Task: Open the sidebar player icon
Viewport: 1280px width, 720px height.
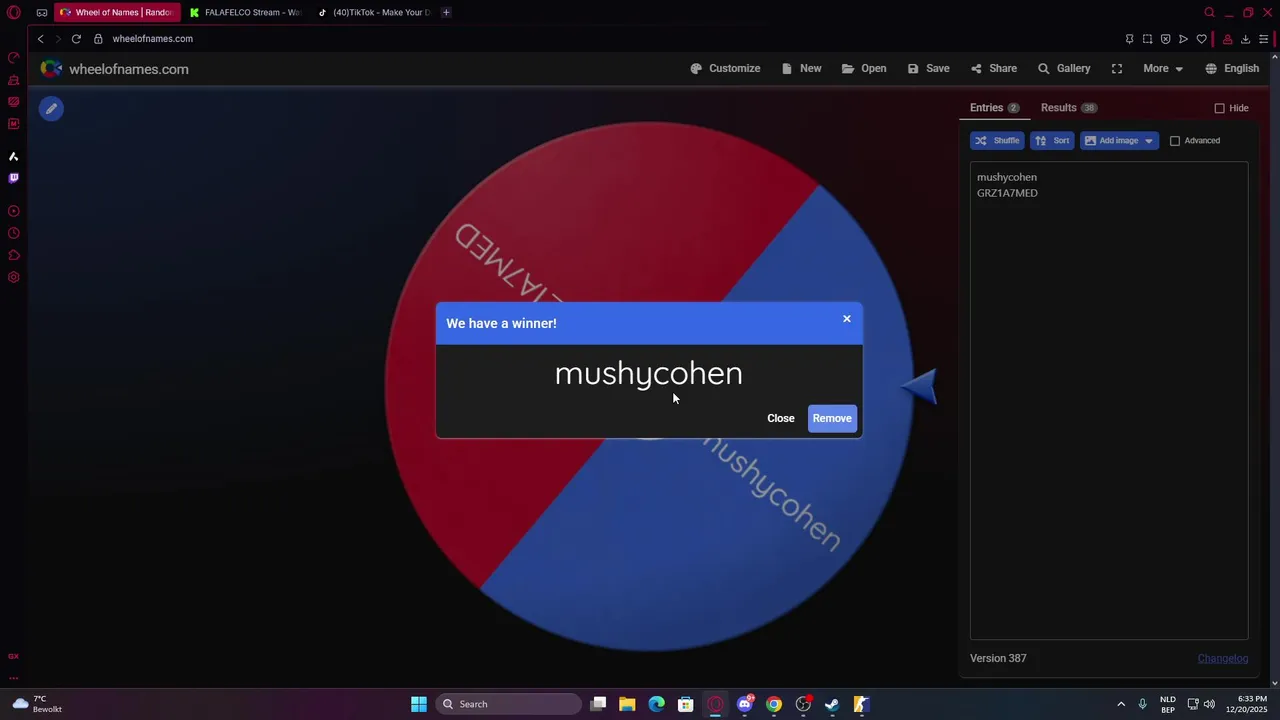Action: 14,211
